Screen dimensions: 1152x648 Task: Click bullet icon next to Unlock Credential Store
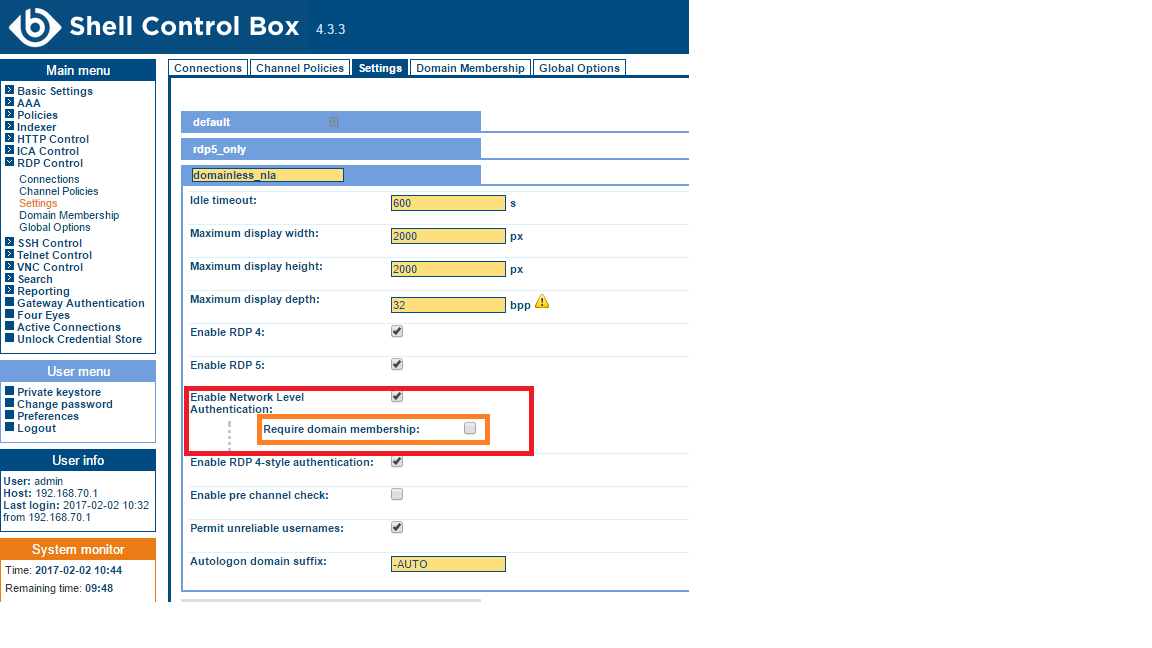click(9, 339)
